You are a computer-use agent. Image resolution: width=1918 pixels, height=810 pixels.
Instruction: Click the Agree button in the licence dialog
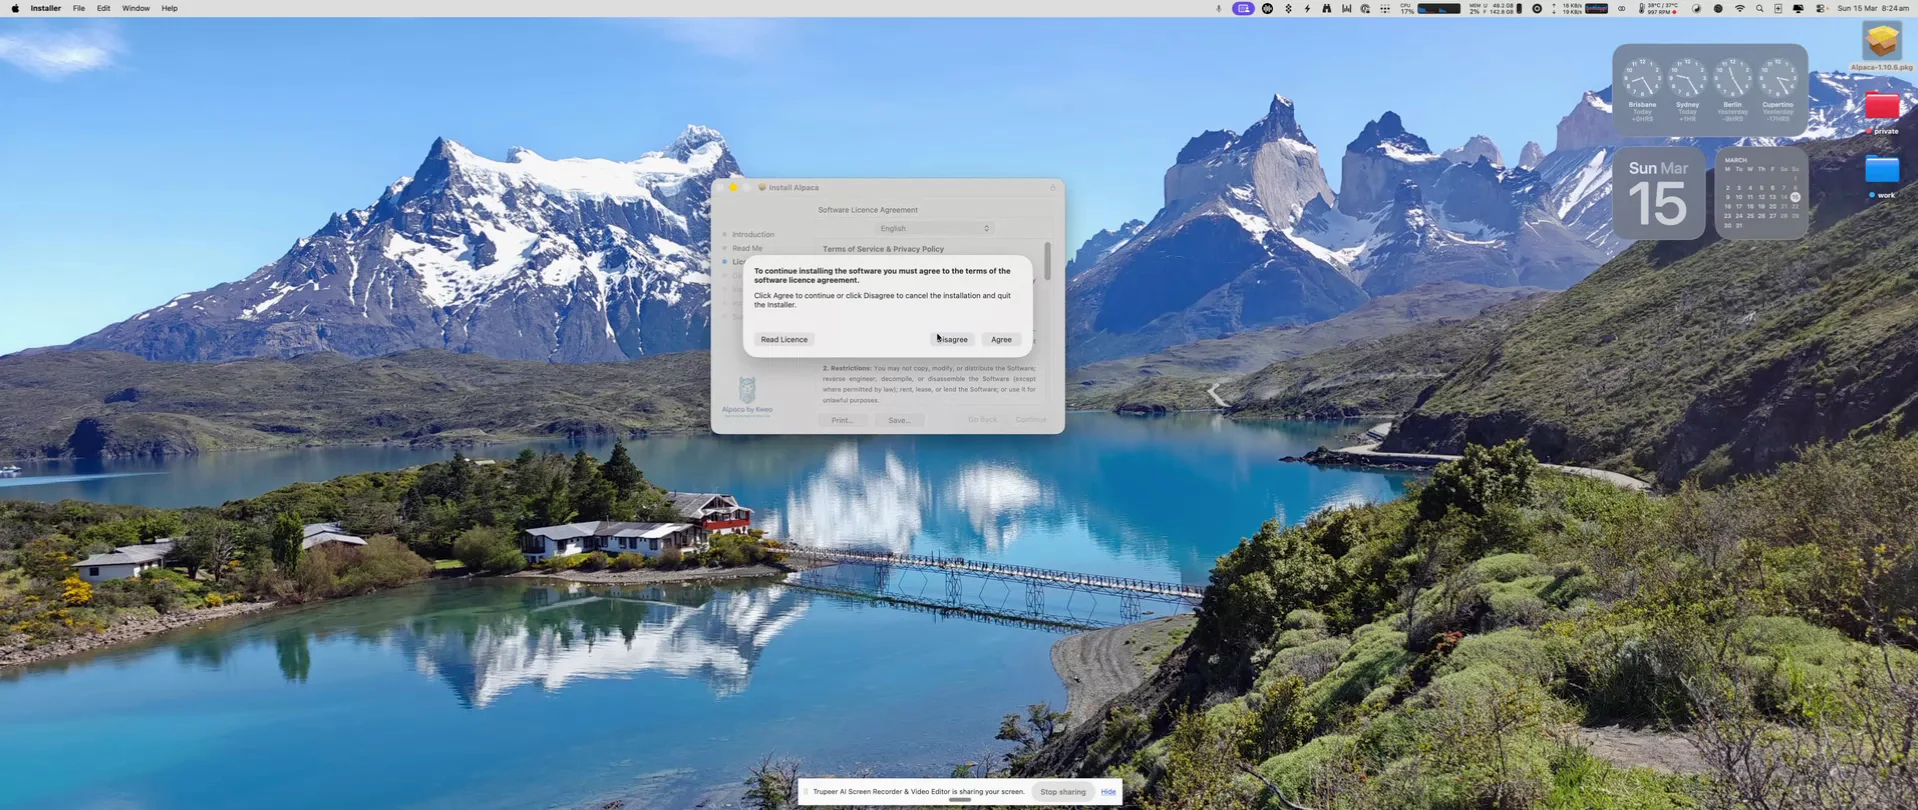point(1001,340)
